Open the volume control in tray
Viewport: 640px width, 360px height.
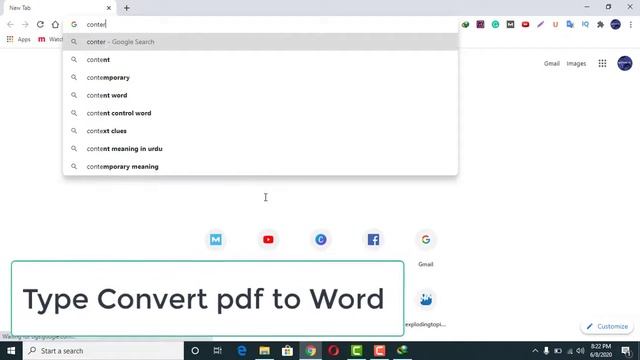click(x=580, y=351)
